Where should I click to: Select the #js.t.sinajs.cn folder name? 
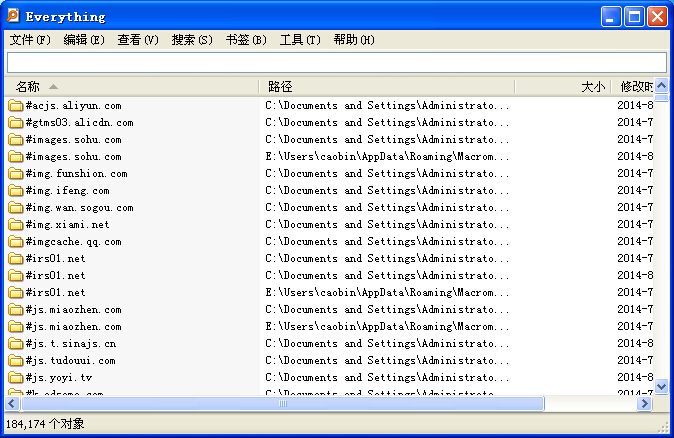pos(70,343)
